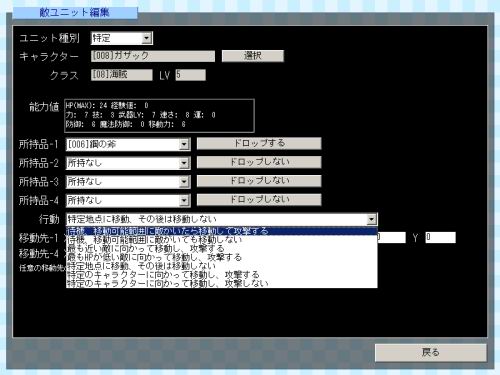The image size is (500, 375).
Task: Click the 敵ユニット編集 title tab
Action: [75, 13]
